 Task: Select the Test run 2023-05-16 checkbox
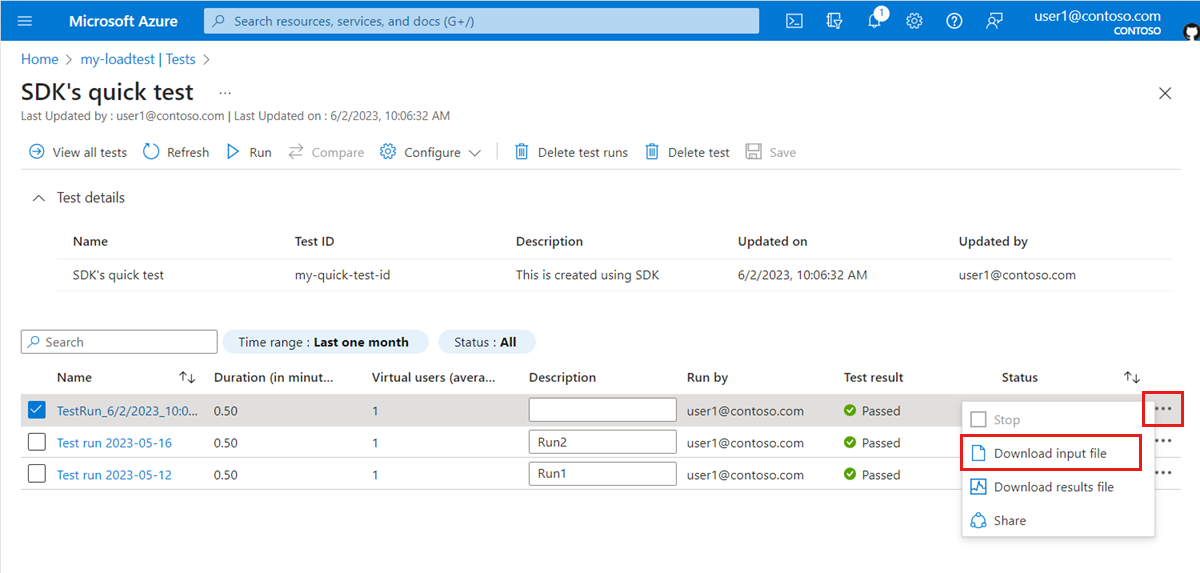(x=37, y=442)
